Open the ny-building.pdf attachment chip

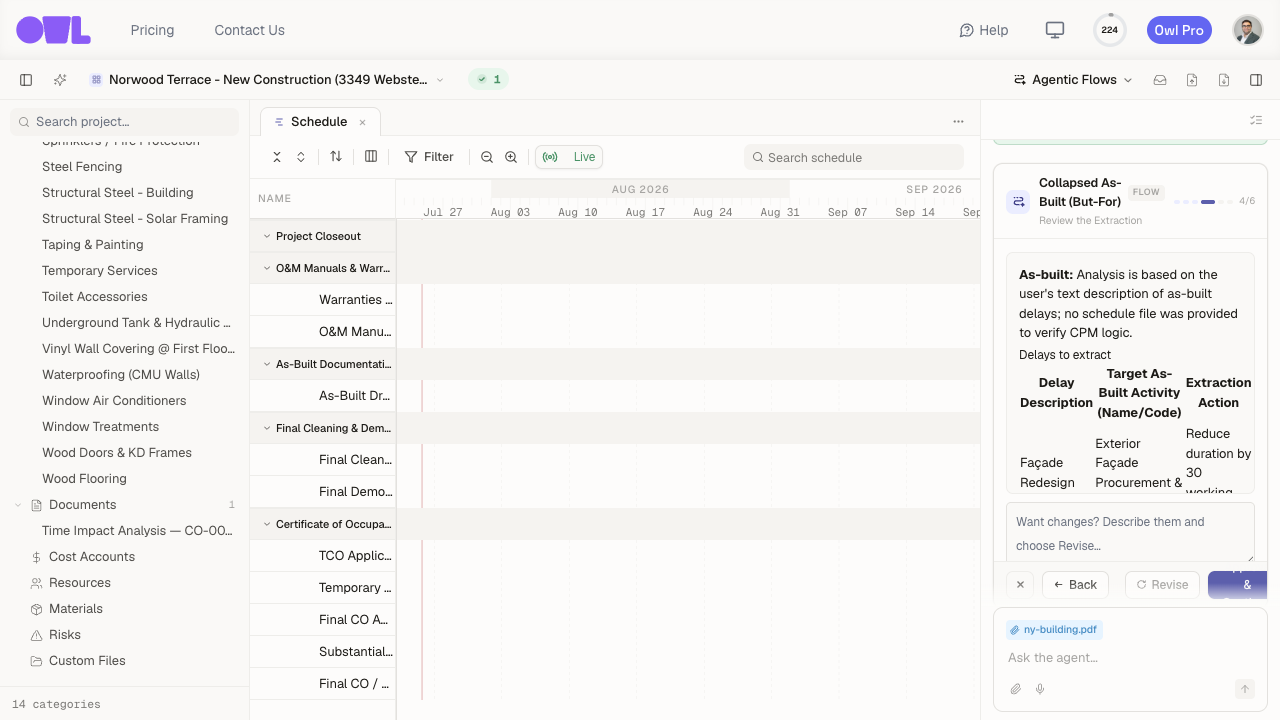(1054, 630)
